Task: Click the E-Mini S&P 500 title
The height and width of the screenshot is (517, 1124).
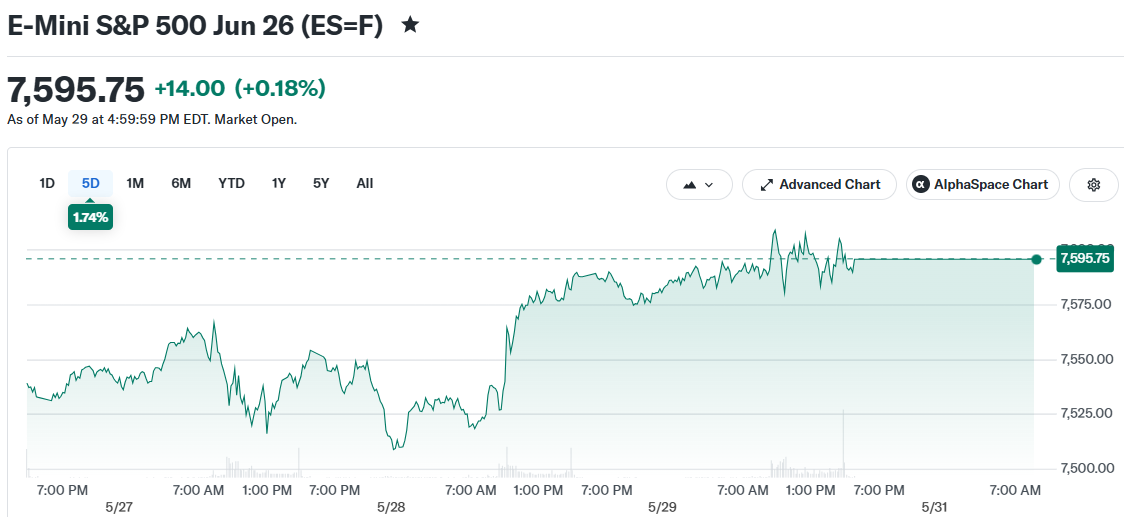Action: [x=195, y=27]
